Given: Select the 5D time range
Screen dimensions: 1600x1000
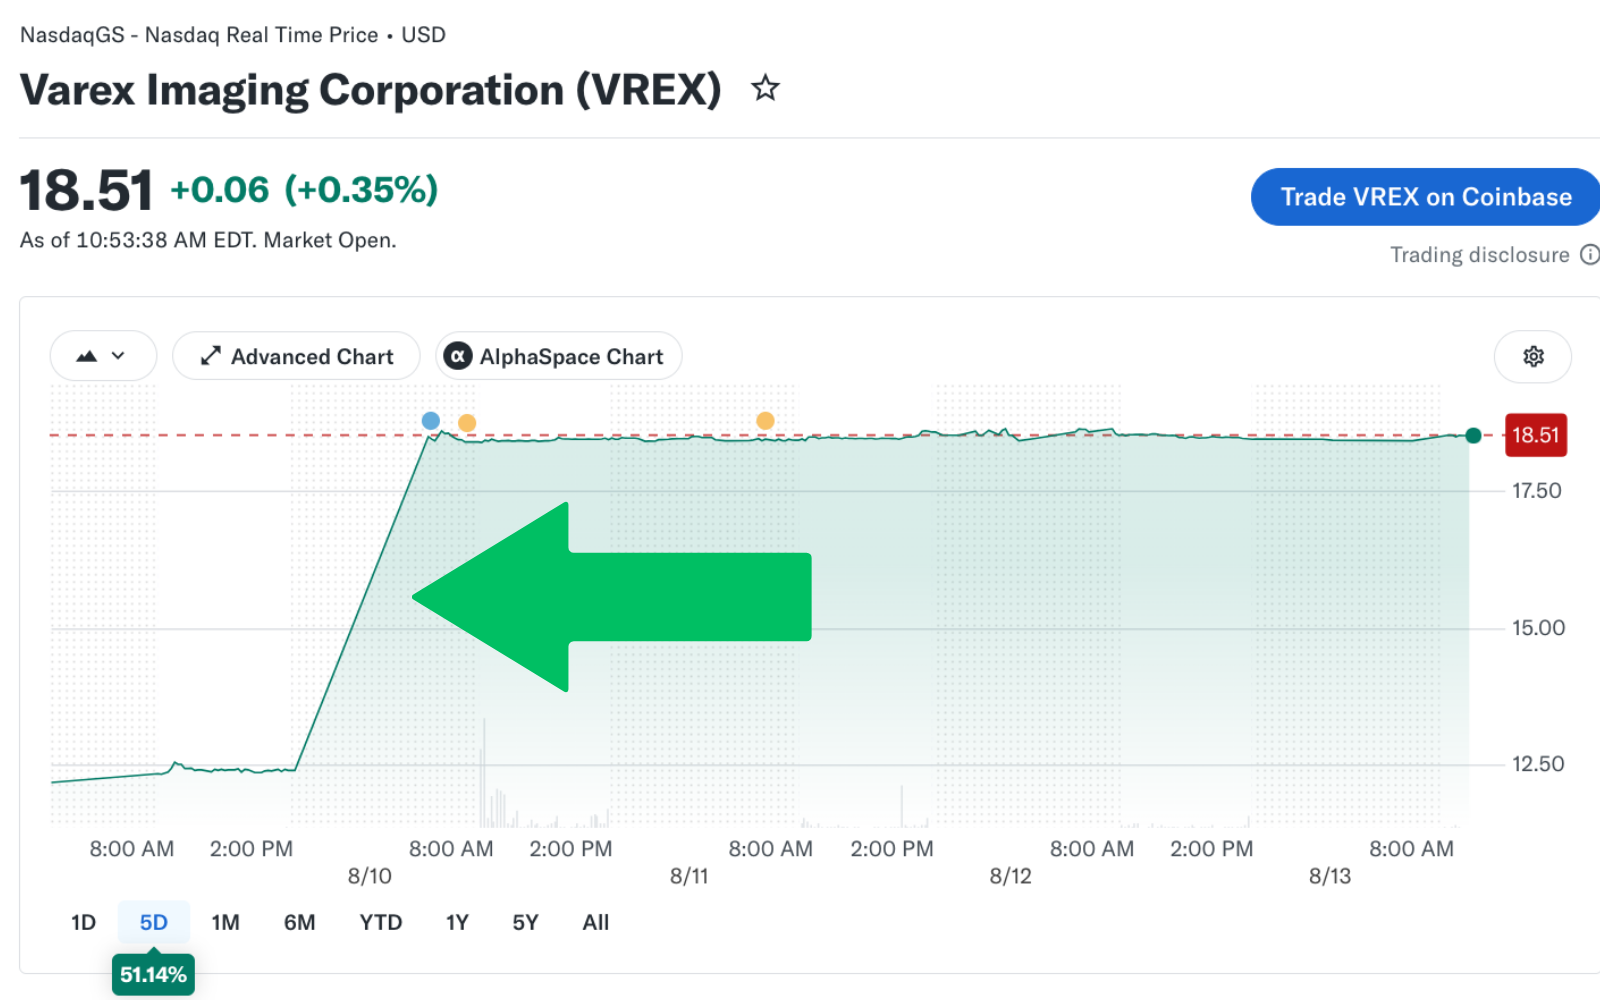Looking at the screenshot, I should (154, 922).
